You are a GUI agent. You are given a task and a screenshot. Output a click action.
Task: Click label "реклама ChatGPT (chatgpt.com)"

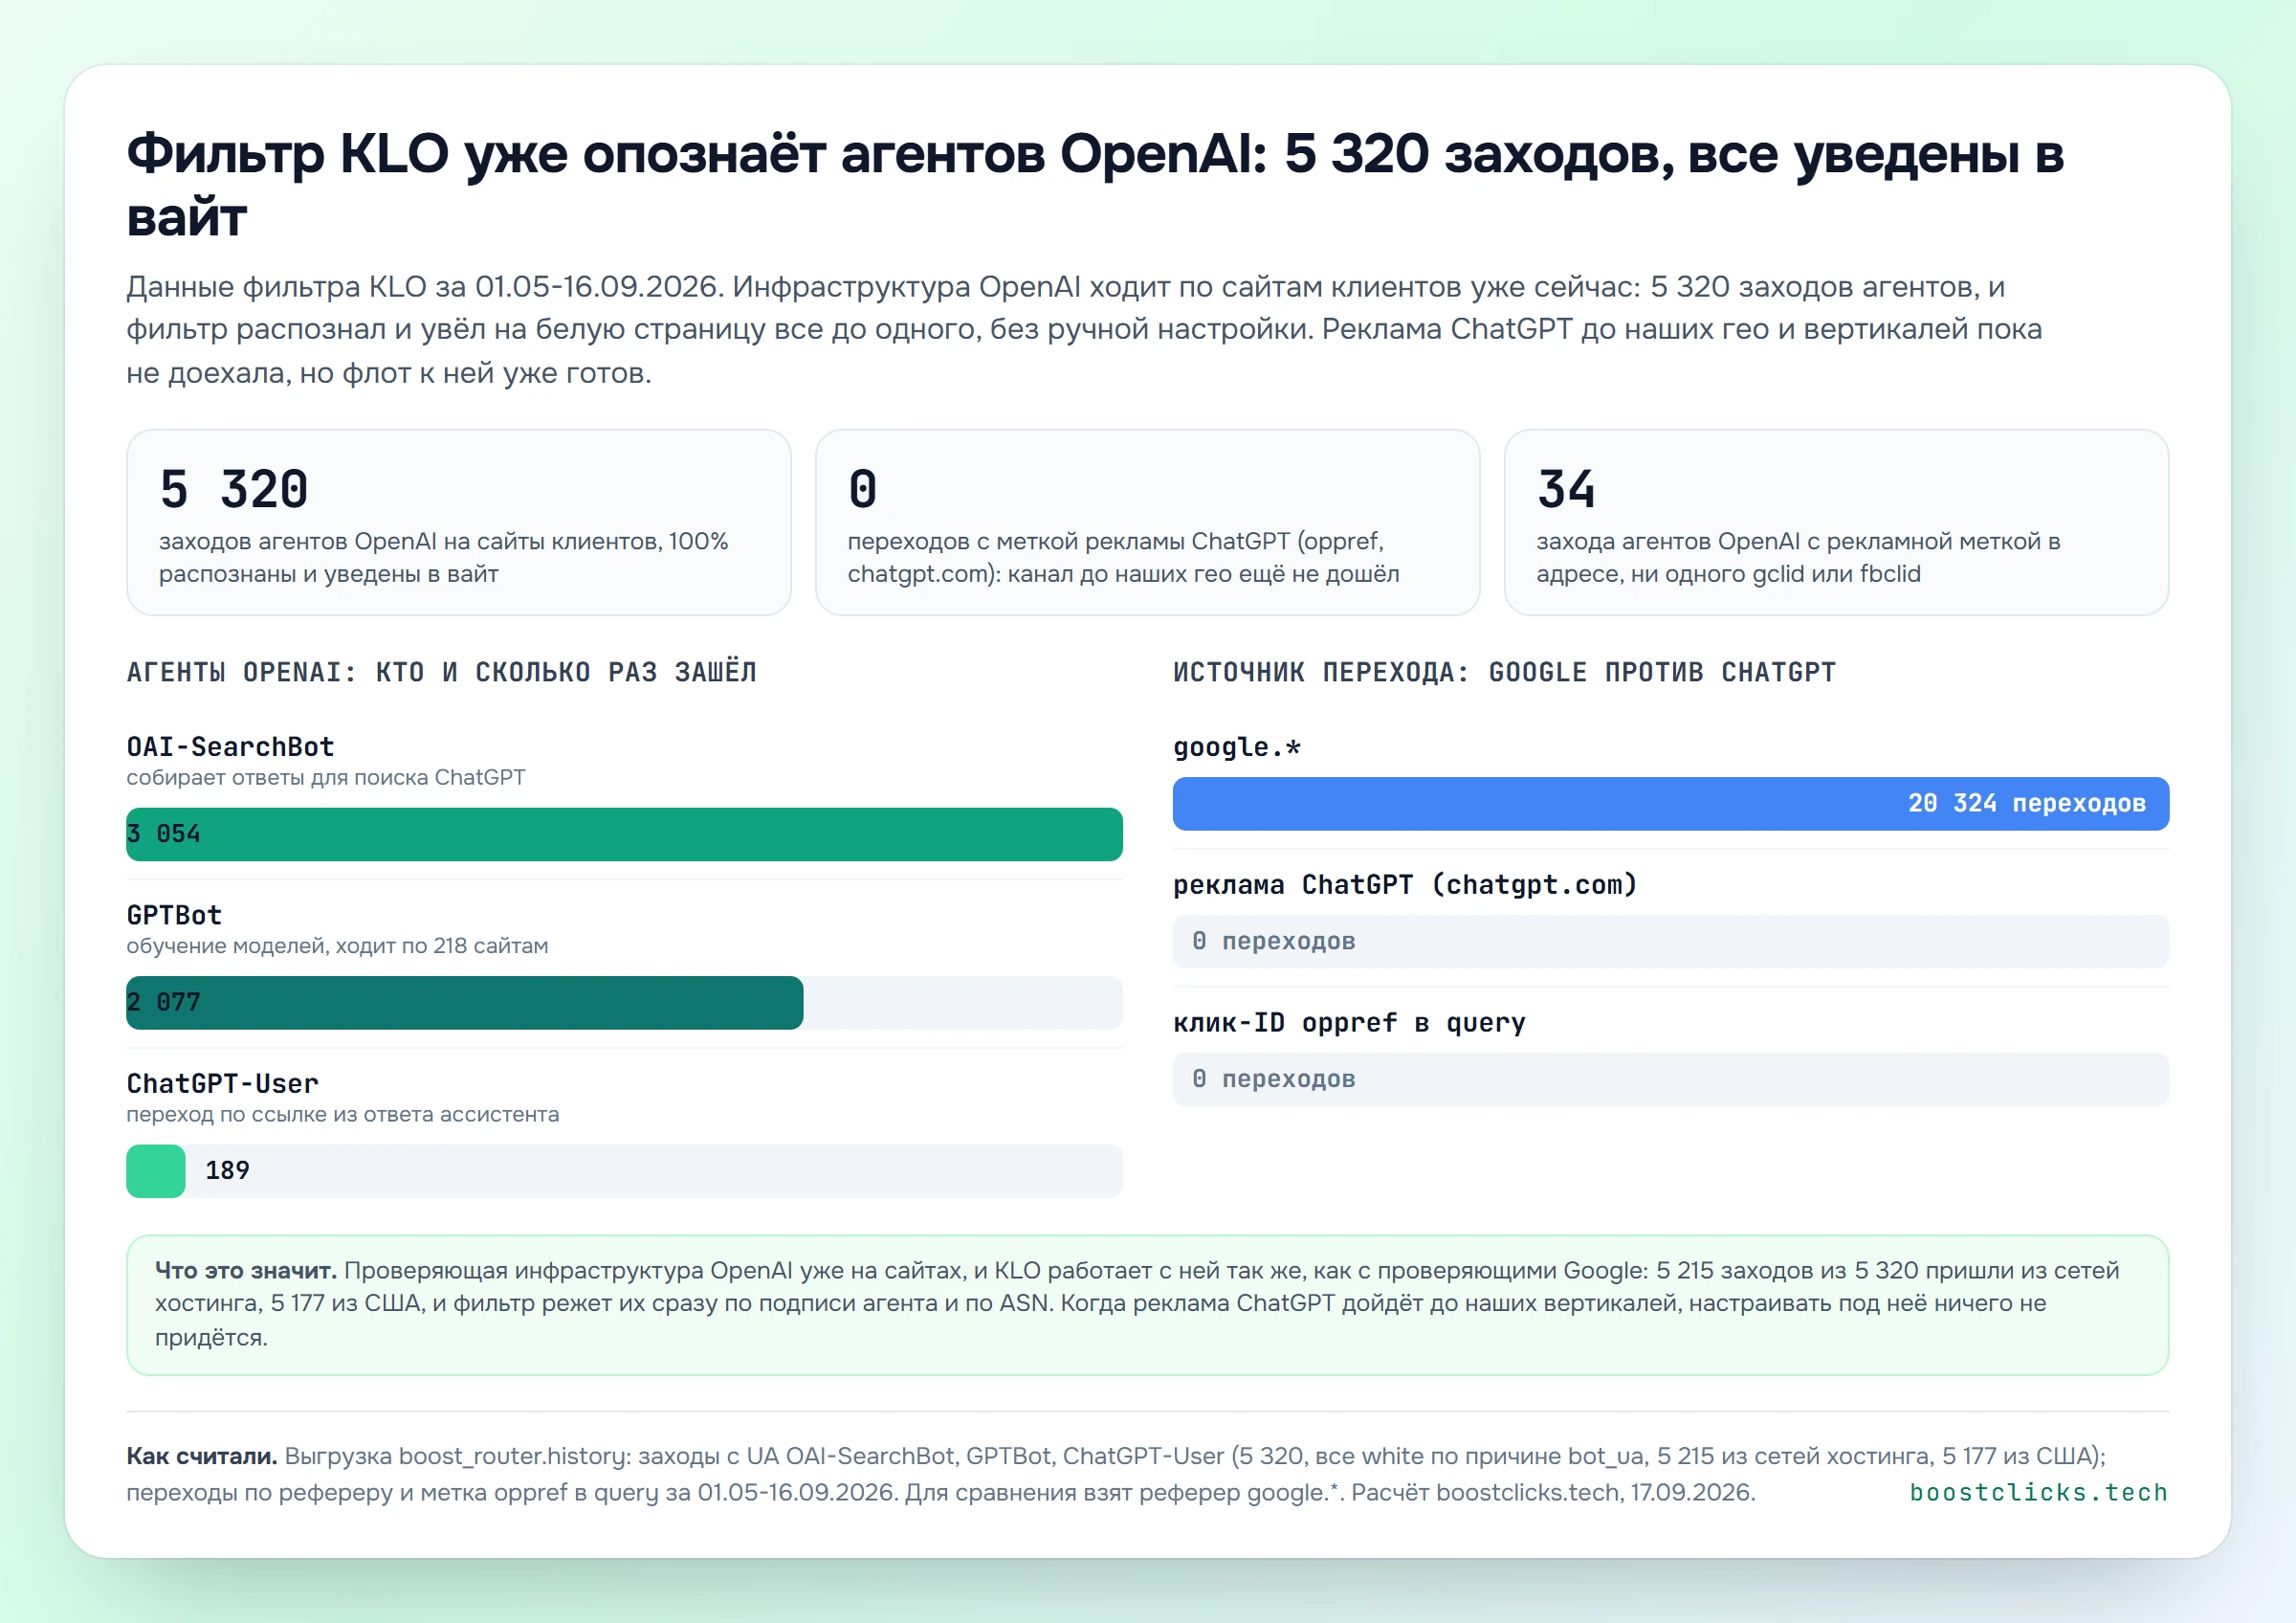[x=1405, y=885]
